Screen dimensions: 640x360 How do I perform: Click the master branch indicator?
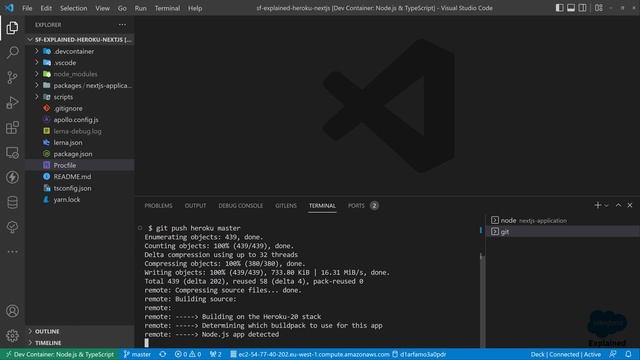pos(137,354)
